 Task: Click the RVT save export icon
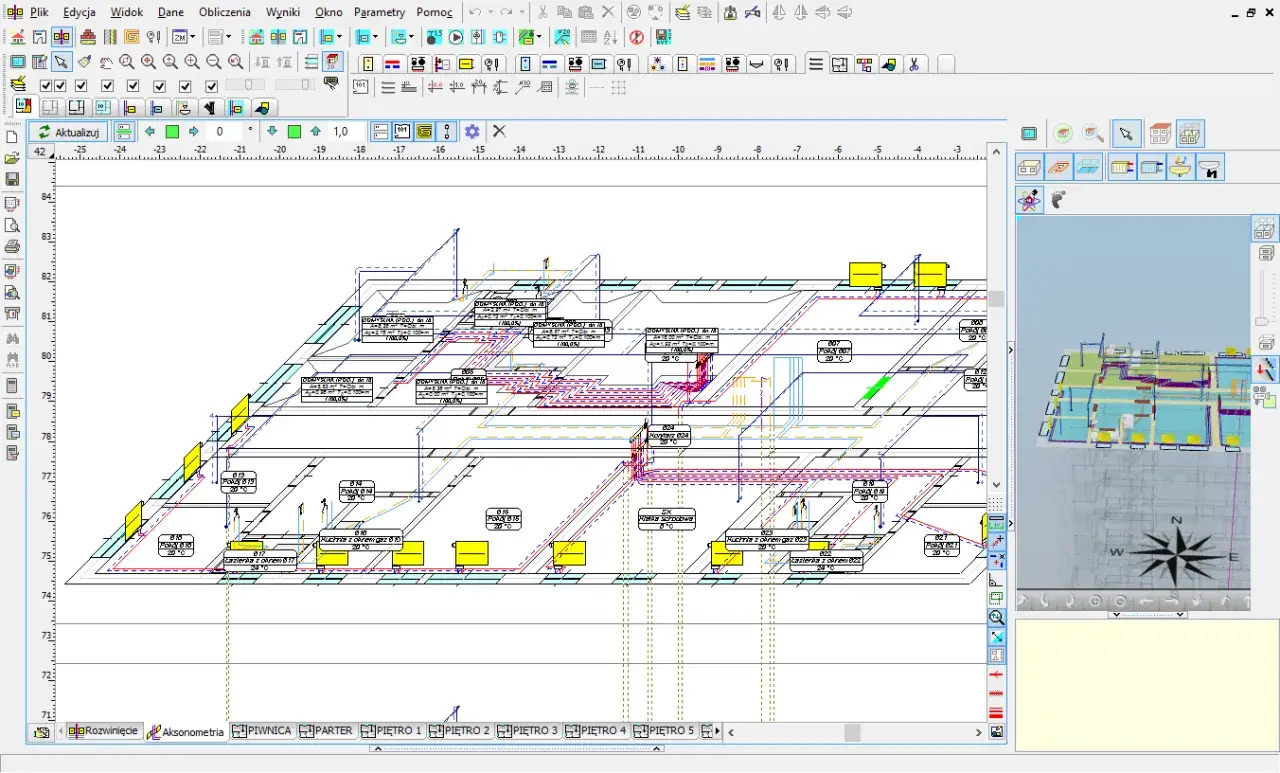663,37
